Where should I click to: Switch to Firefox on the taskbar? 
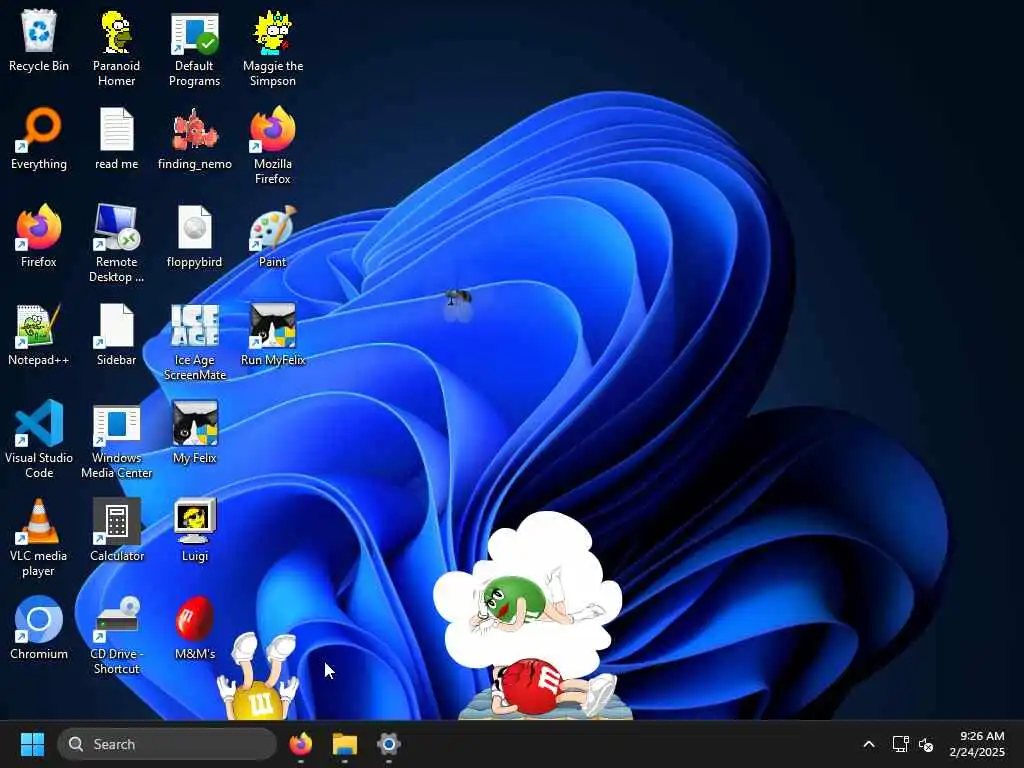300,744
